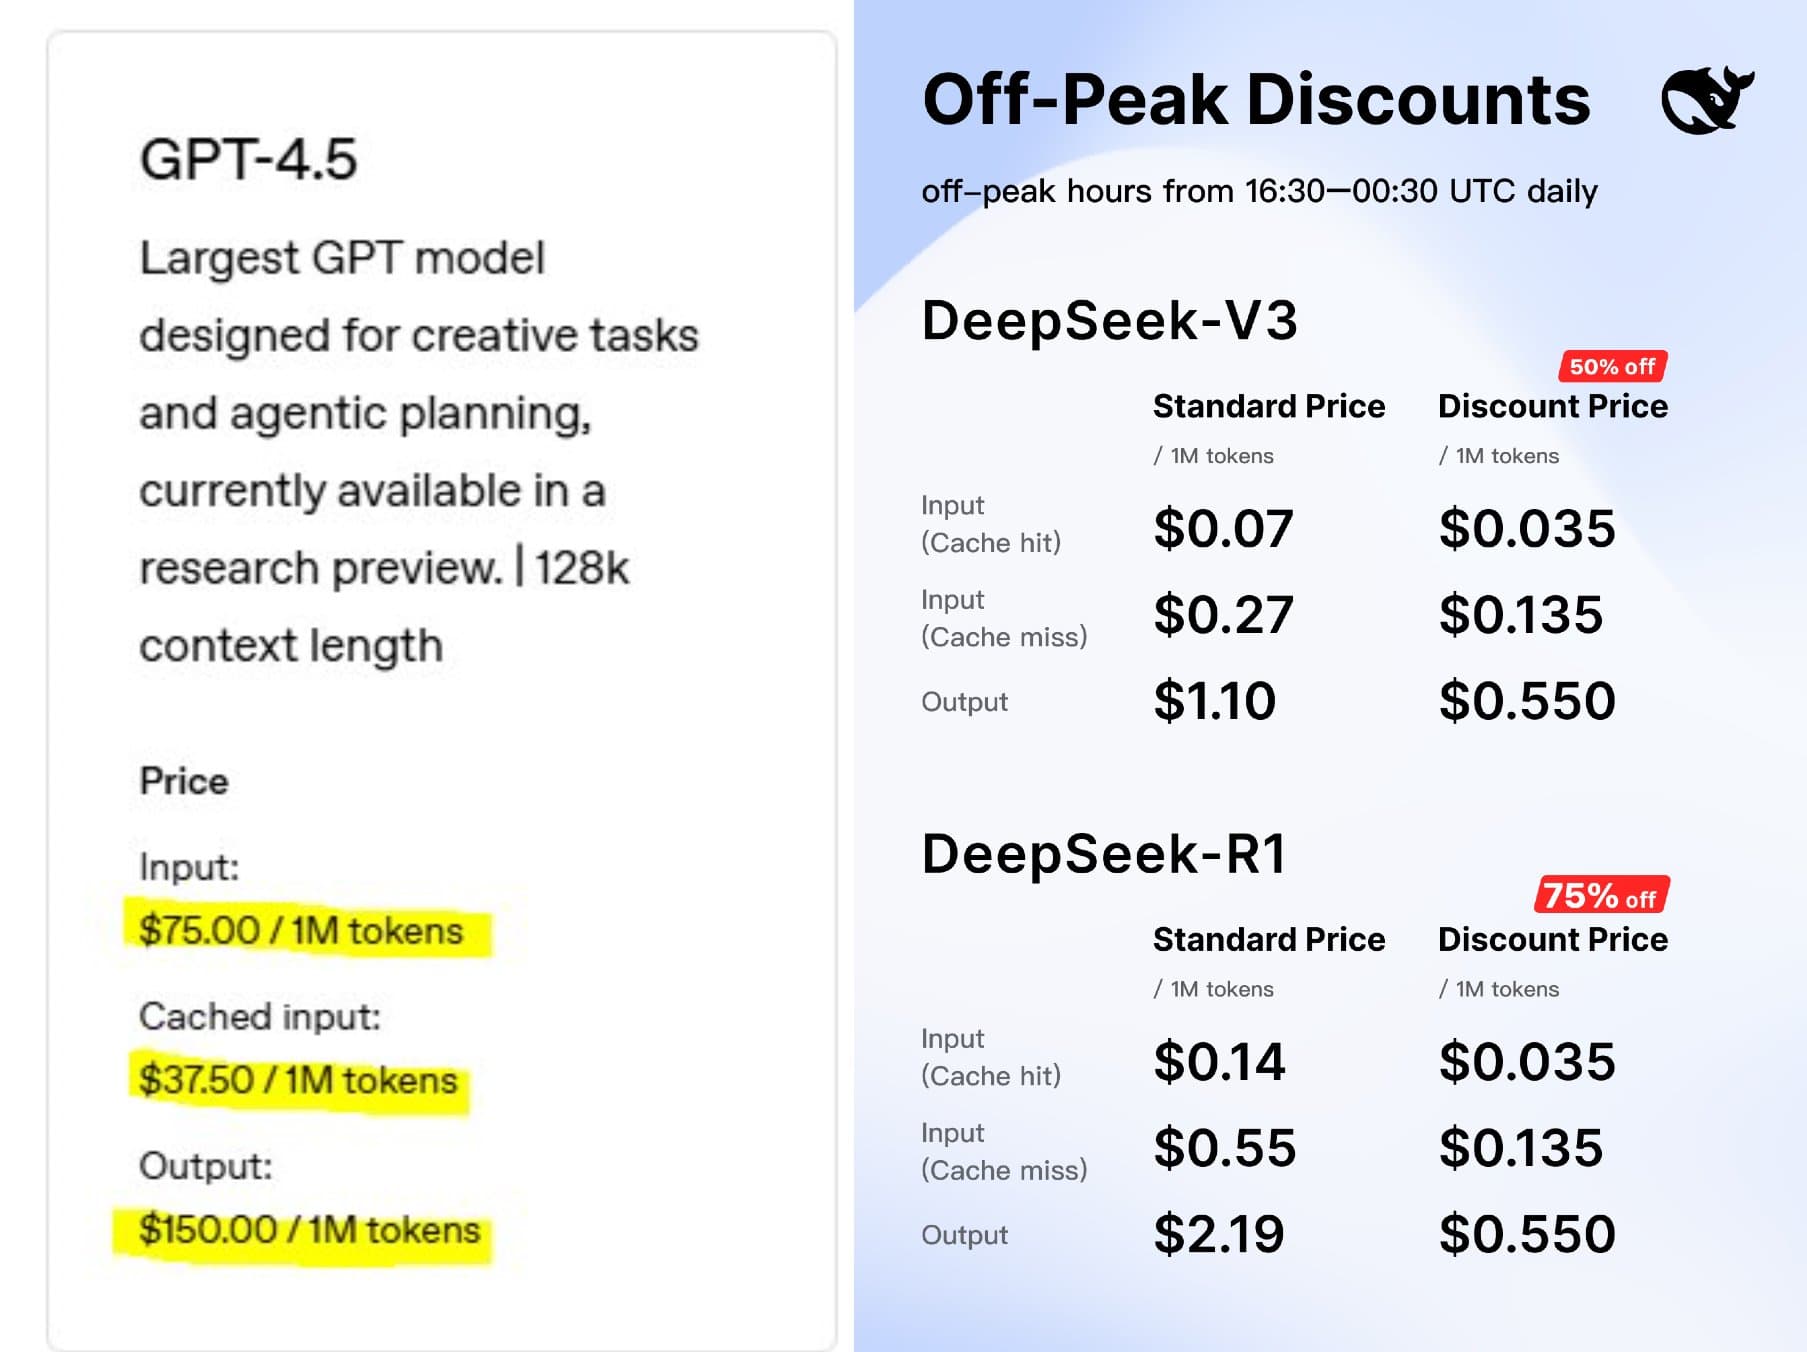Click DeepSeek-V3 cache hit standard price $0.07
Viewport: 1807px width, 1352px height.
(1223, 528)
